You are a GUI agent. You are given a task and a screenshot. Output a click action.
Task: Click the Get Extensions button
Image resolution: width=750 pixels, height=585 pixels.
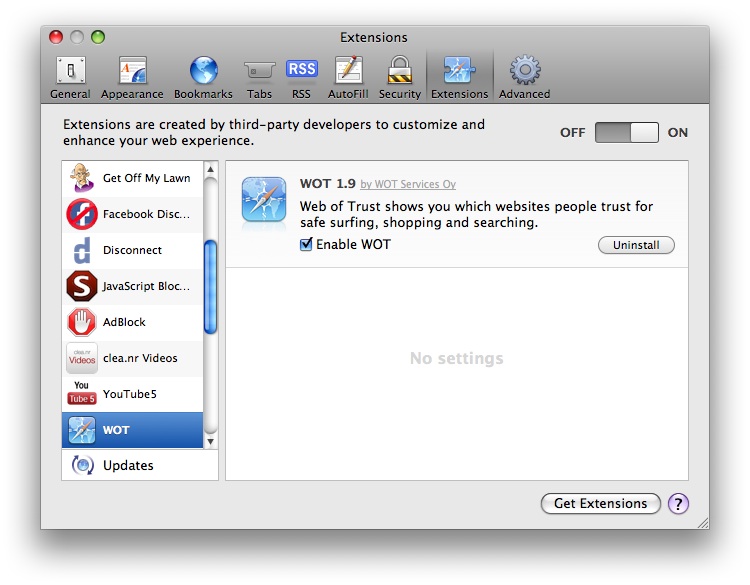tap(600, 503)
